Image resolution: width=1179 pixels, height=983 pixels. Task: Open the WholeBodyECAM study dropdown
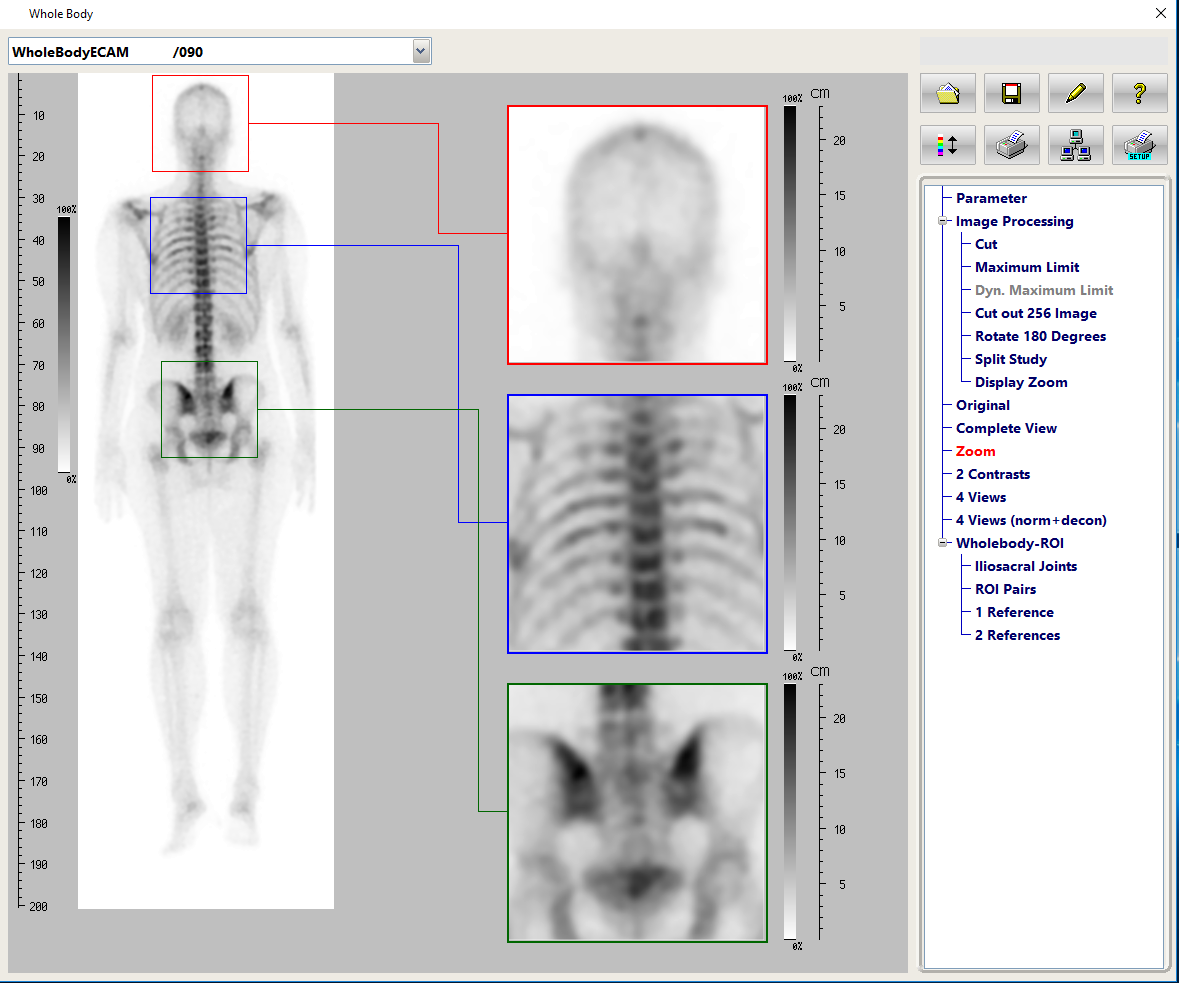(x=421, y=51)
